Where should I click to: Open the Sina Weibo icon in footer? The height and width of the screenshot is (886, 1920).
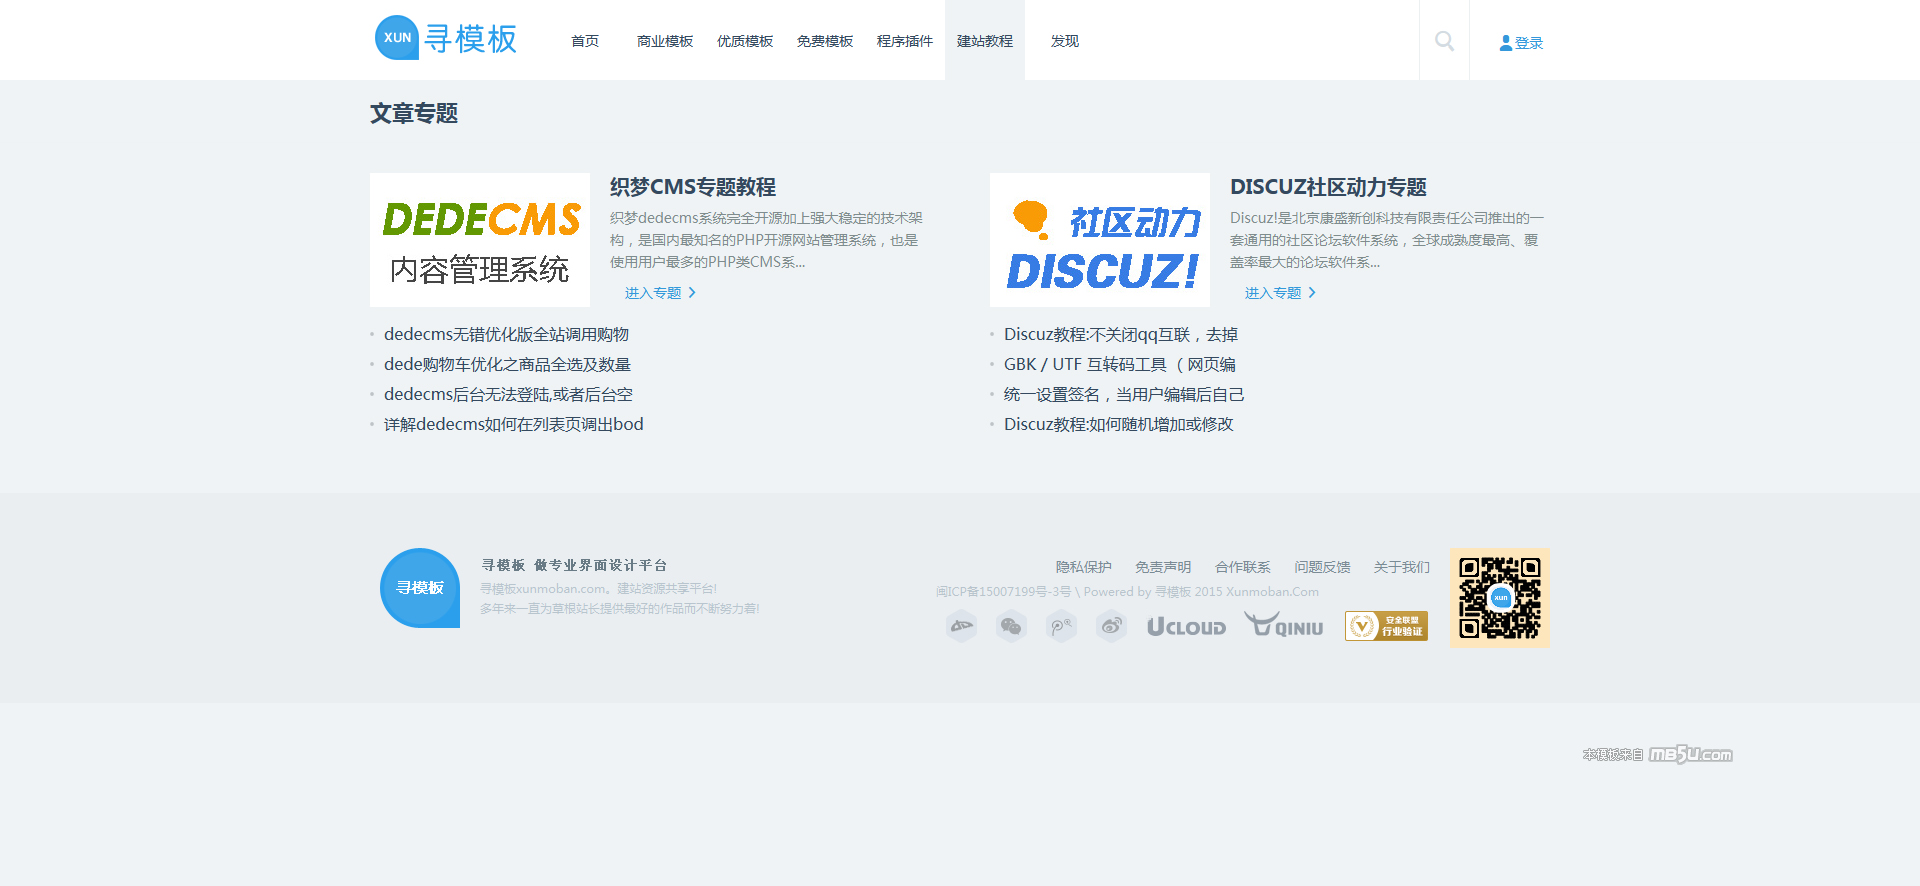coord(1111,626)
